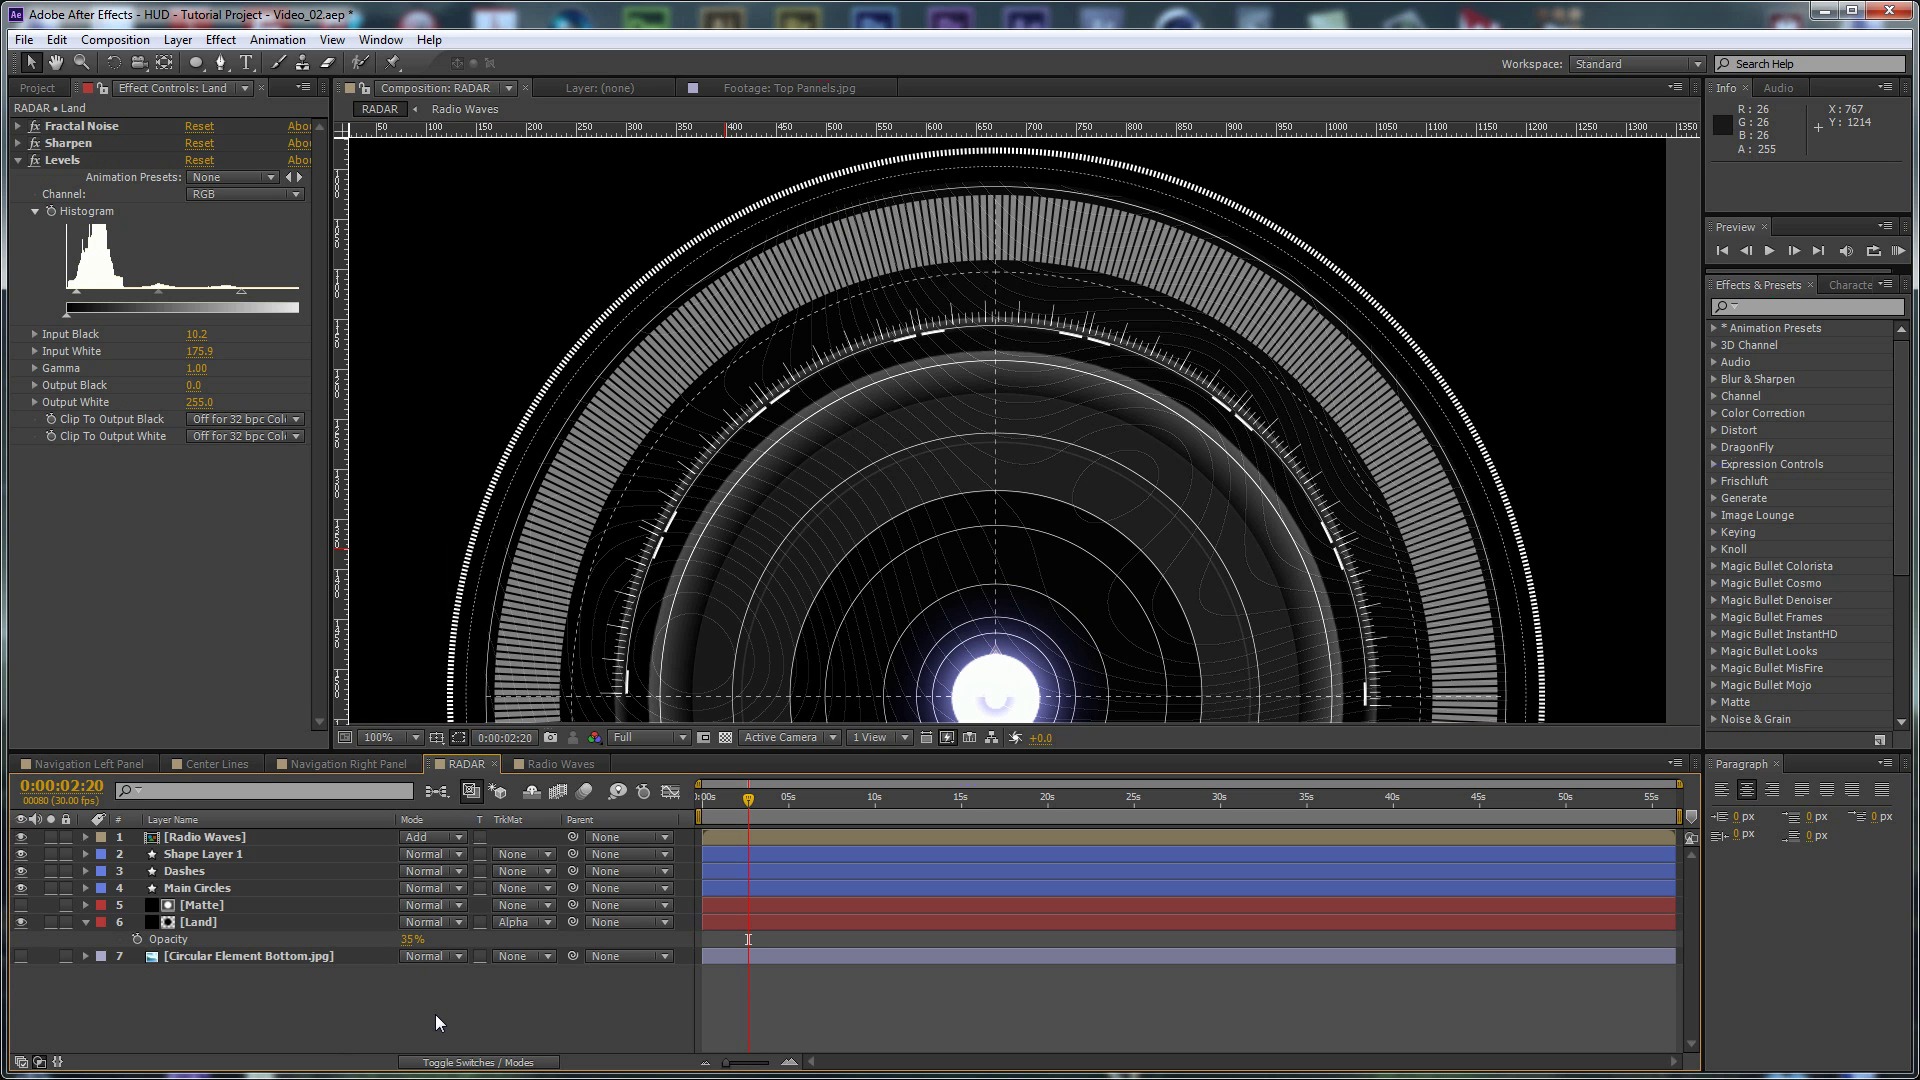The width and height of the screenshot is (1920, 1080).
Task: Show Circular Element Bottom.jpg layer visibility
Action: 21,956
